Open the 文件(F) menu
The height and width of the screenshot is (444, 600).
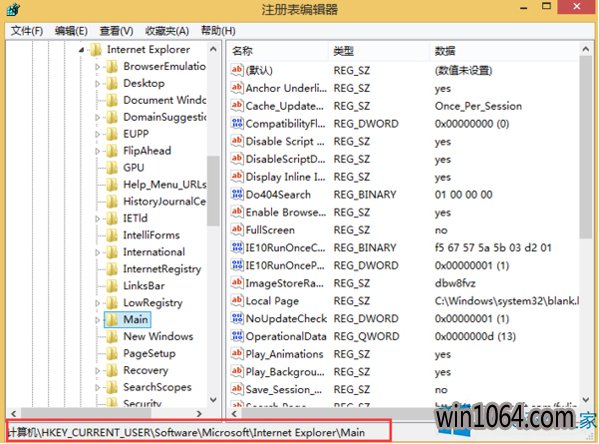coord(26,31)
